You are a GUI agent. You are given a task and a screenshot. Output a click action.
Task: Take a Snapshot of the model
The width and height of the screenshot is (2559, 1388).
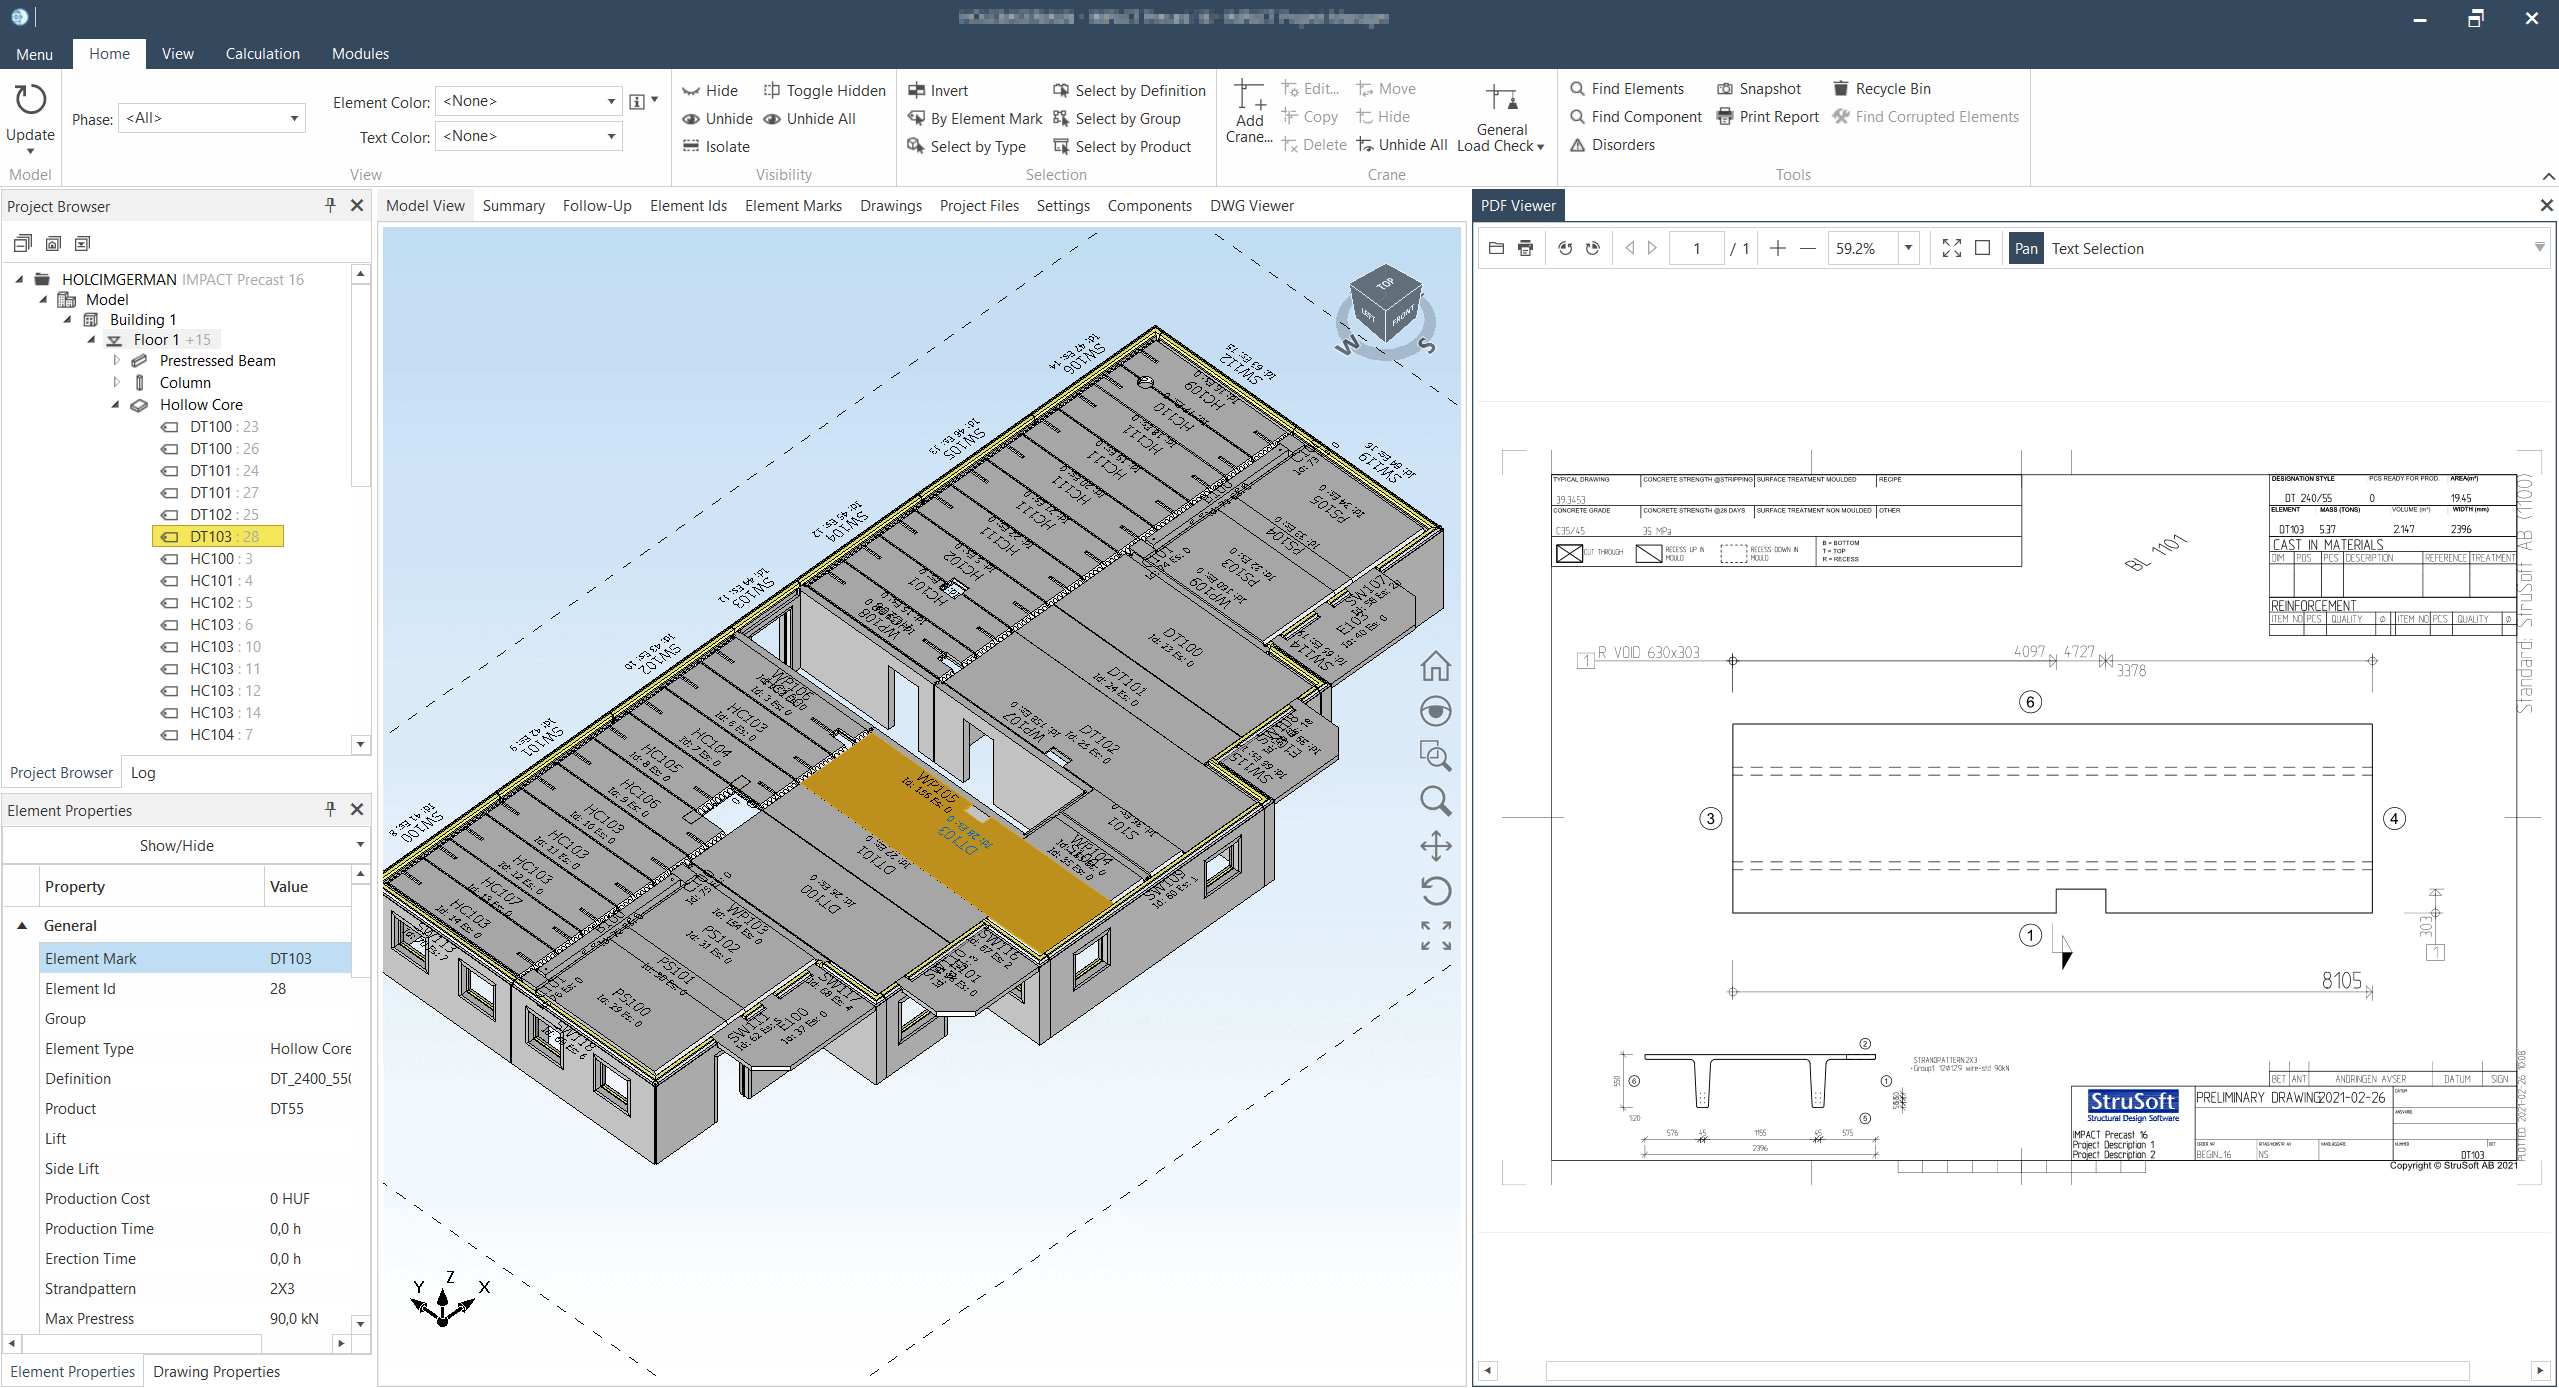click(1759, 89)
